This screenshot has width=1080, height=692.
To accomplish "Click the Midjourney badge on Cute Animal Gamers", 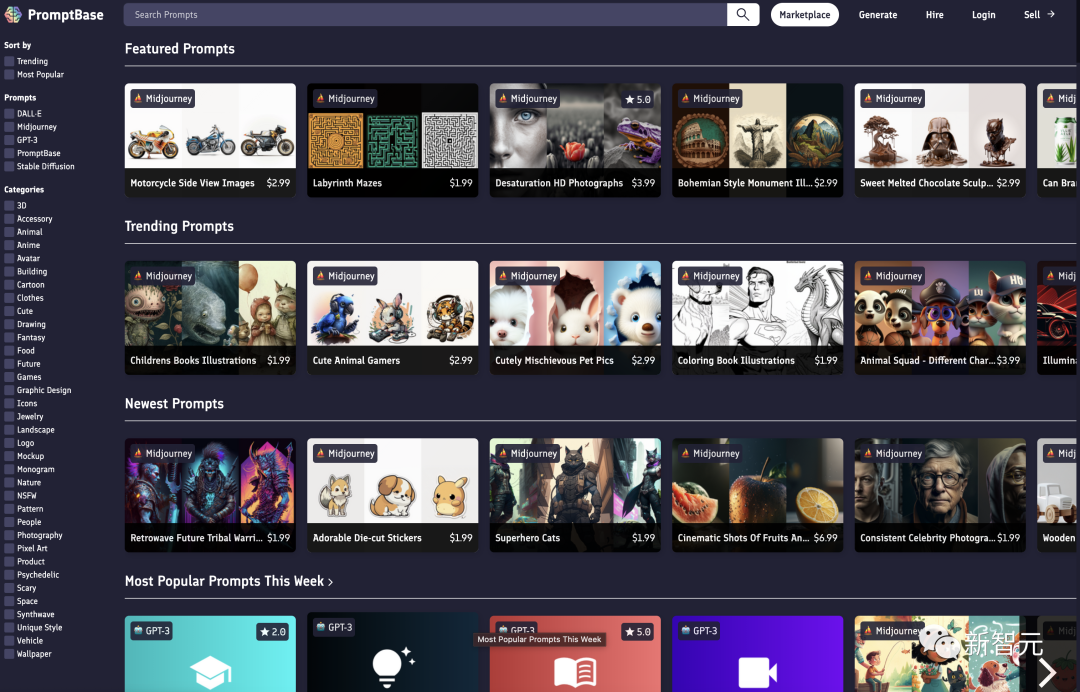I will 345,276.
